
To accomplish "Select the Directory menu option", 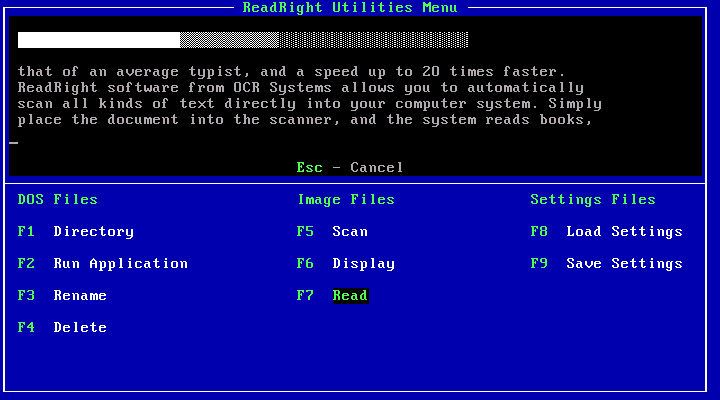I will tap(94, 231).
